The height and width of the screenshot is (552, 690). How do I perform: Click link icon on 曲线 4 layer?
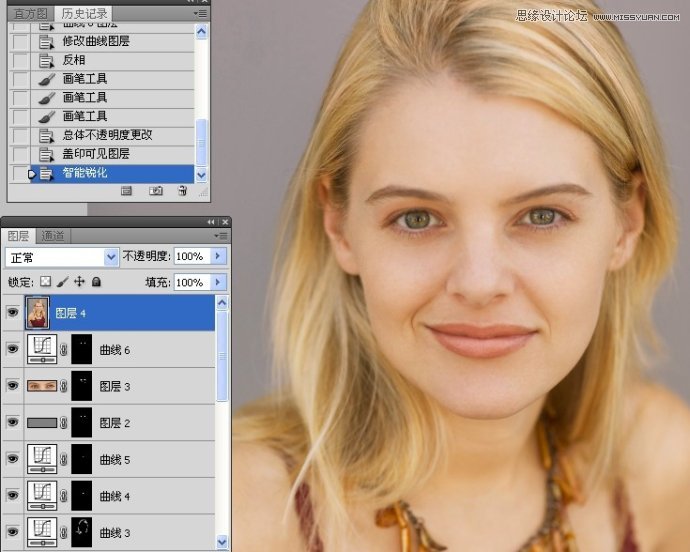[x=64, y=496]
